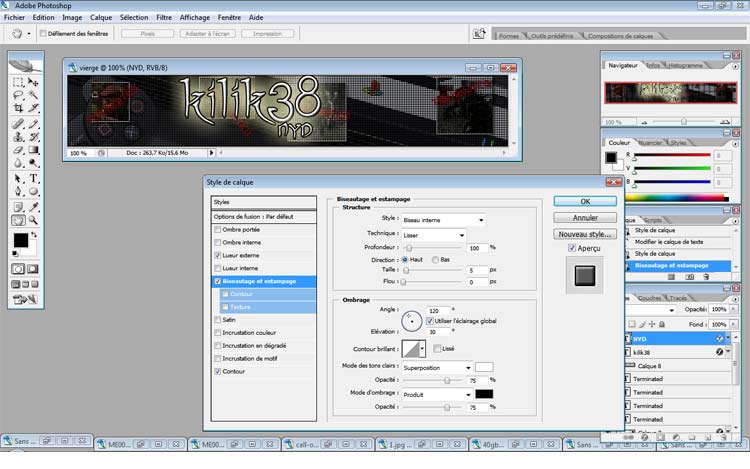
Task: Select the Path Selection arrow tool
Action: pos(18,179)
